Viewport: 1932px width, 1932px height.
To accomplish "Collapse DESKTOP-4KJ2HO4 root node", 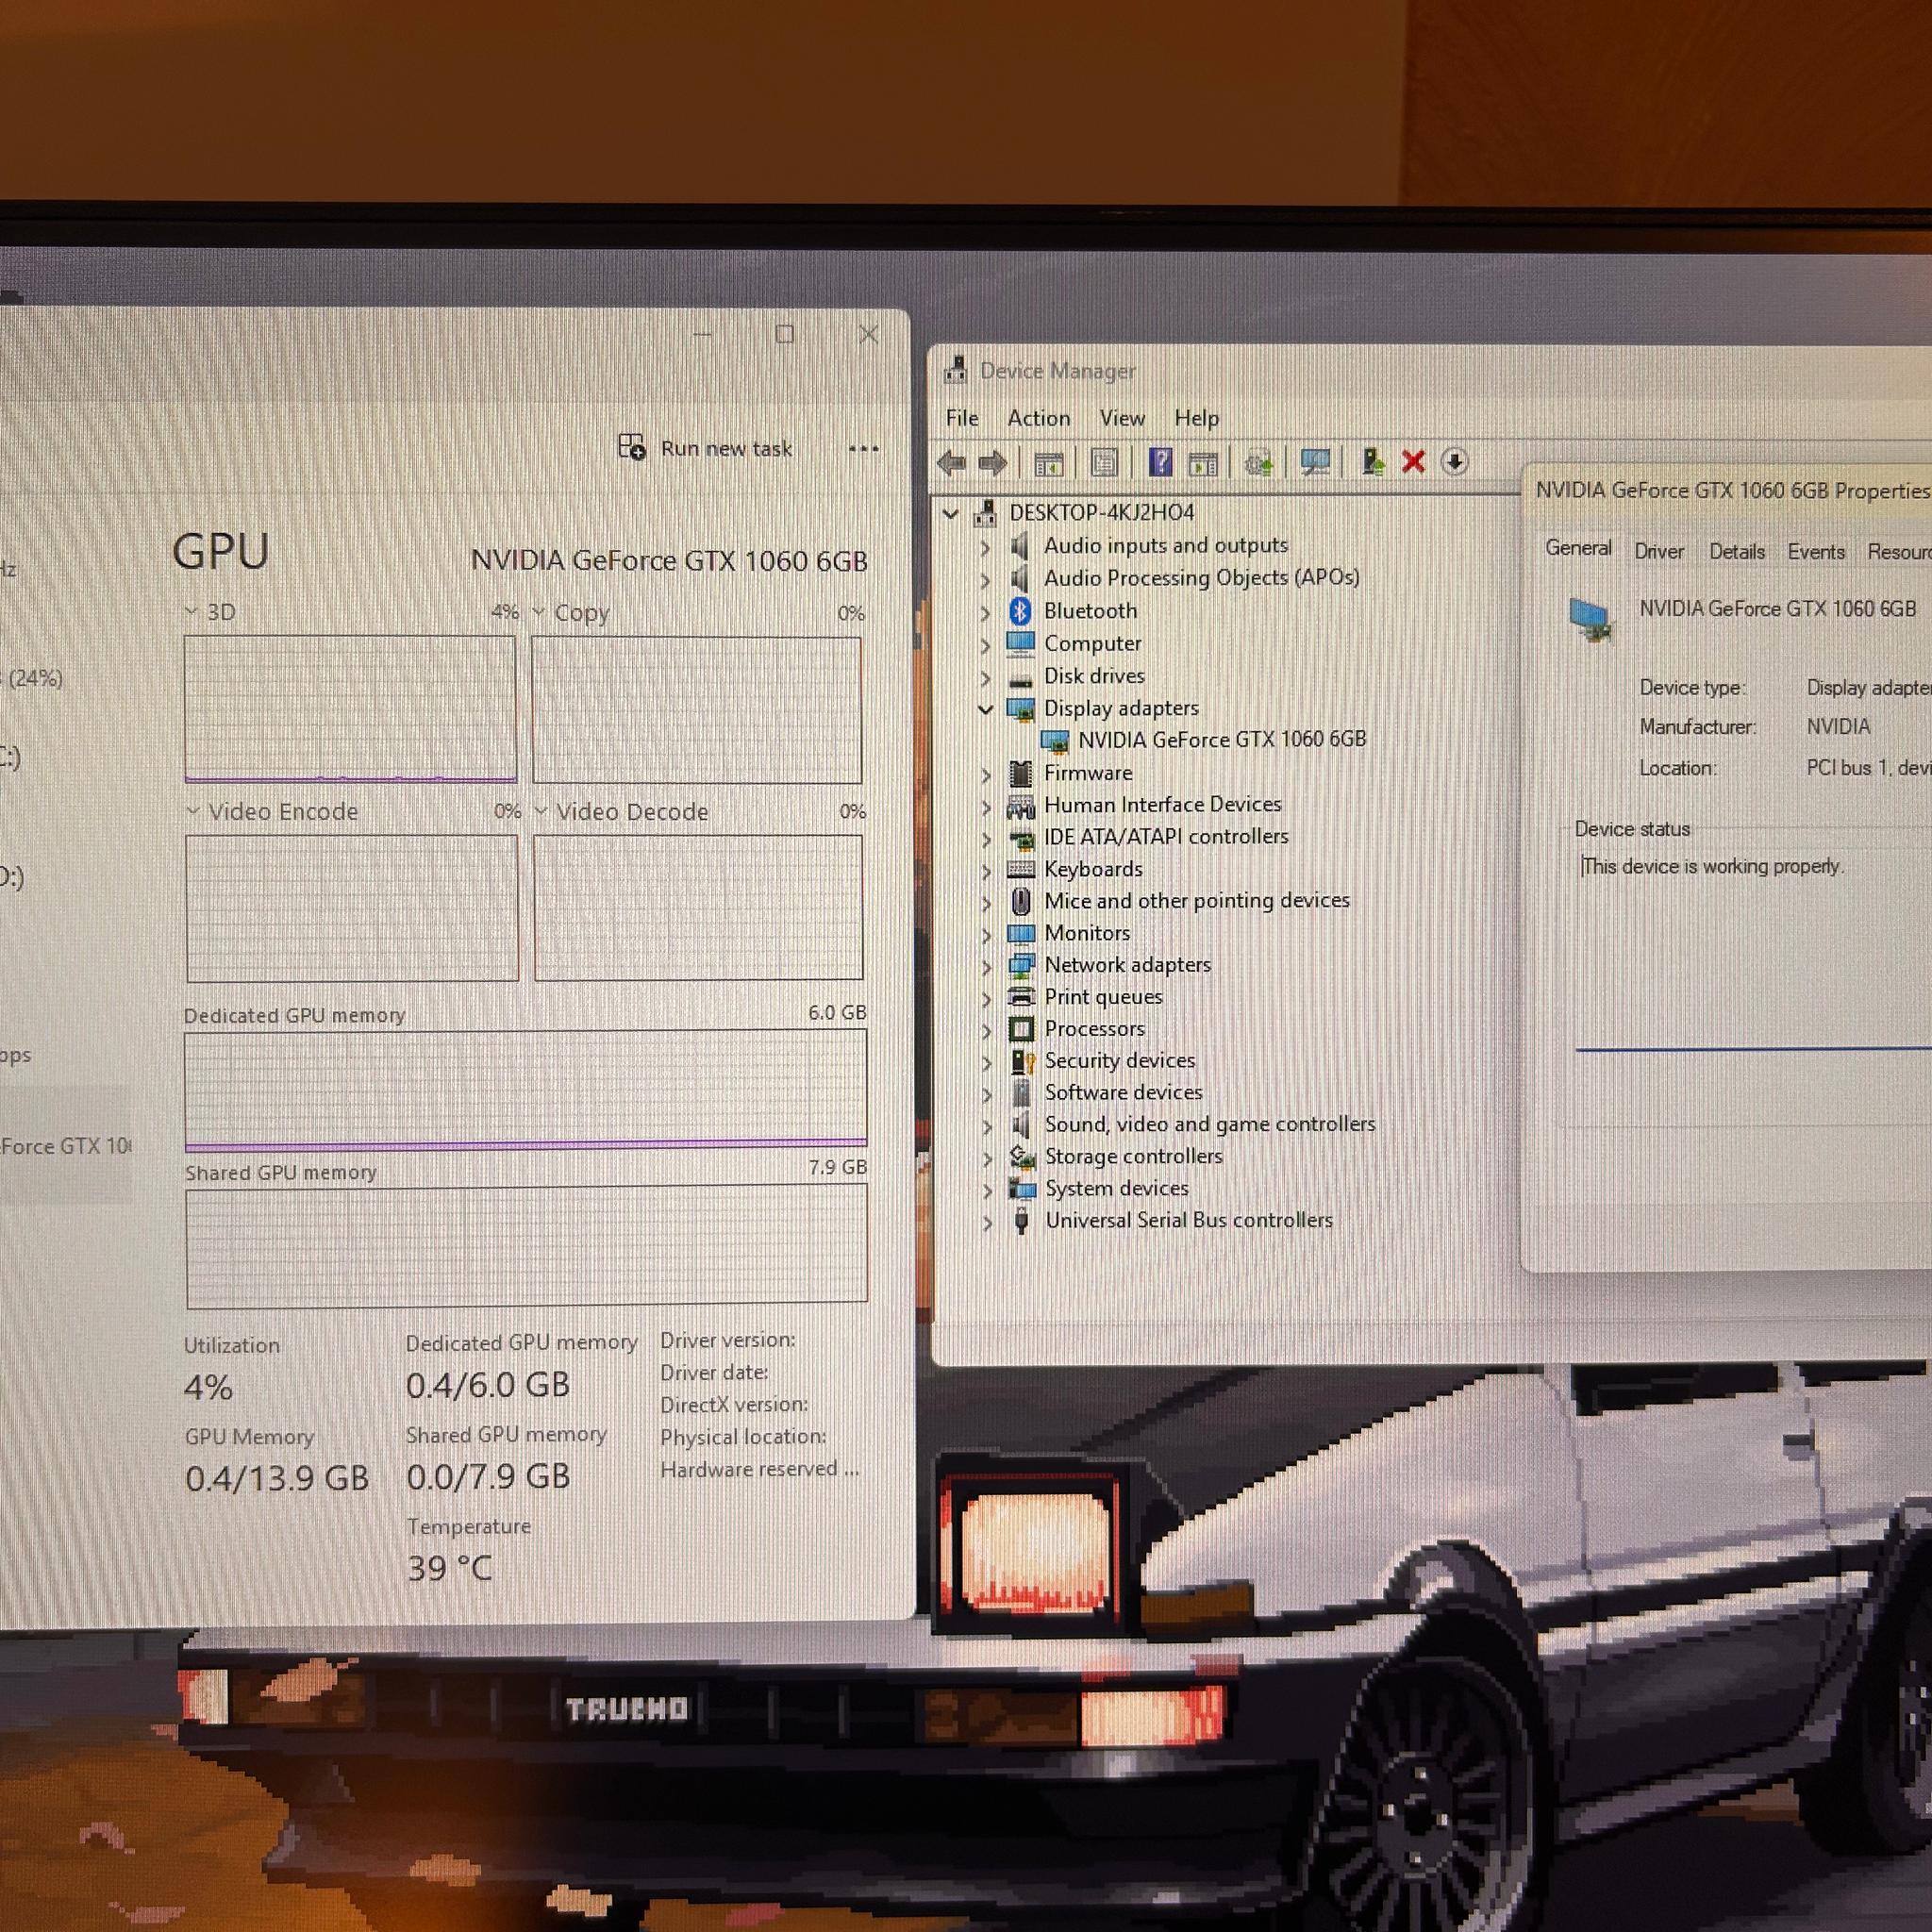I will pyautogui.click(x=950, y=514).
